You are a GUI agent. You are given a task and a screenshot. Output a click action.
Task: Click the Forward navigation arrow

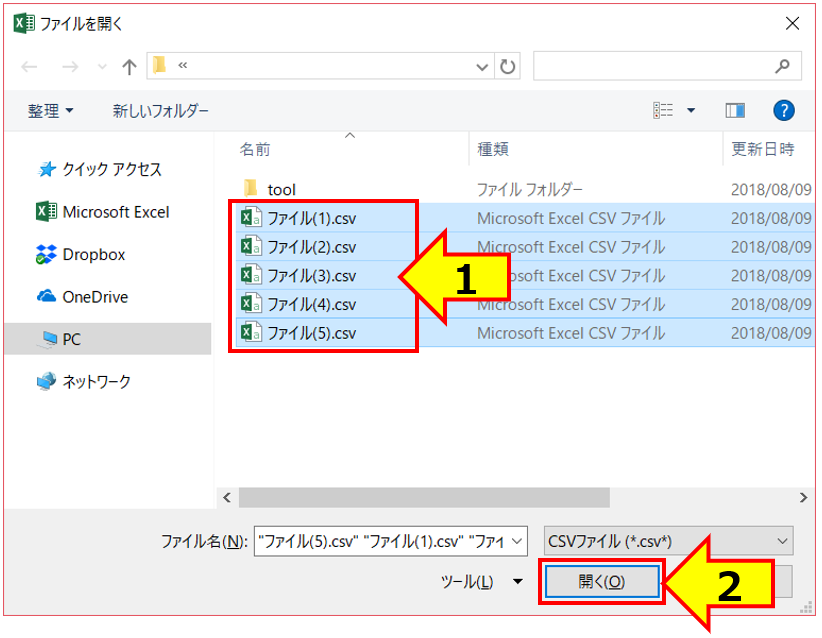pyautogui.click(x=70, y=67)
